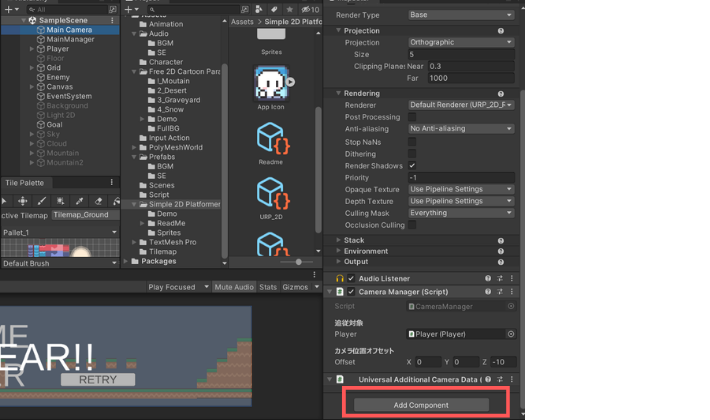Image resolution: width=710 pixels, height=420 pixels.
Task: Uncheck the Render Shadows checkbox
Action: point(412,165)
